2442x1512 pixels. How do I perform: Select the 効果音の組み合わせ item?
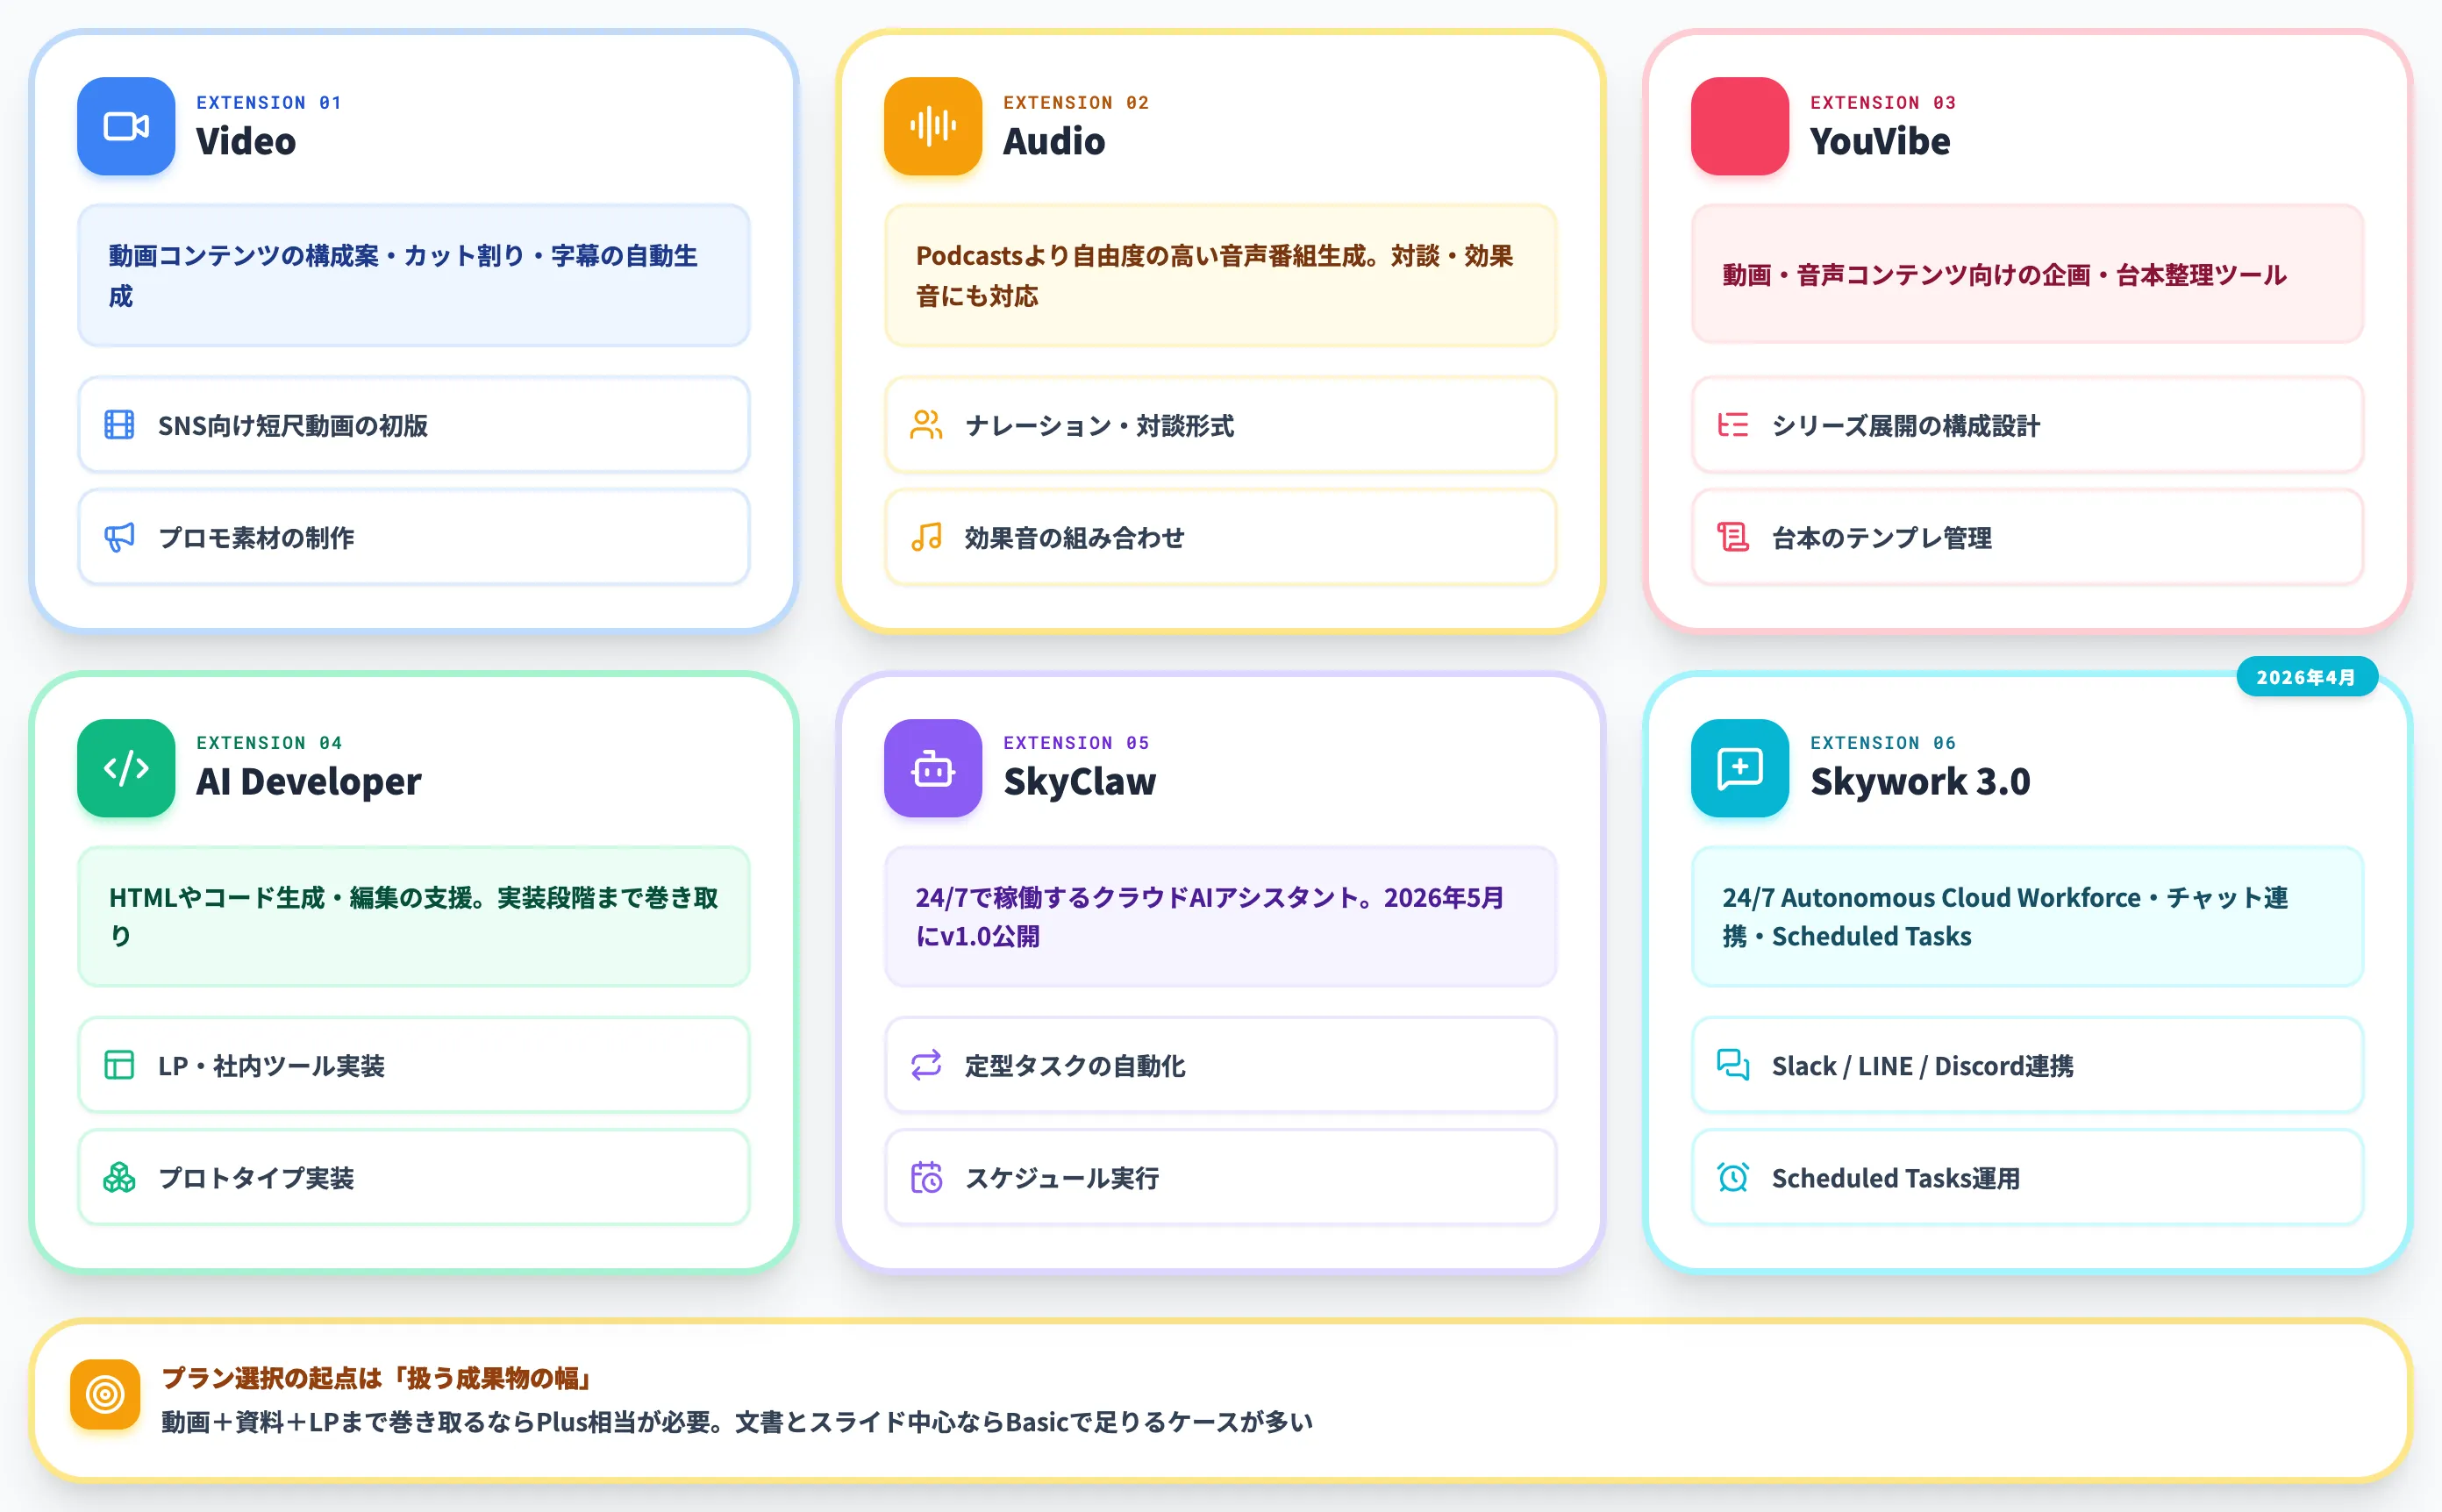[x=1221, y=537]
